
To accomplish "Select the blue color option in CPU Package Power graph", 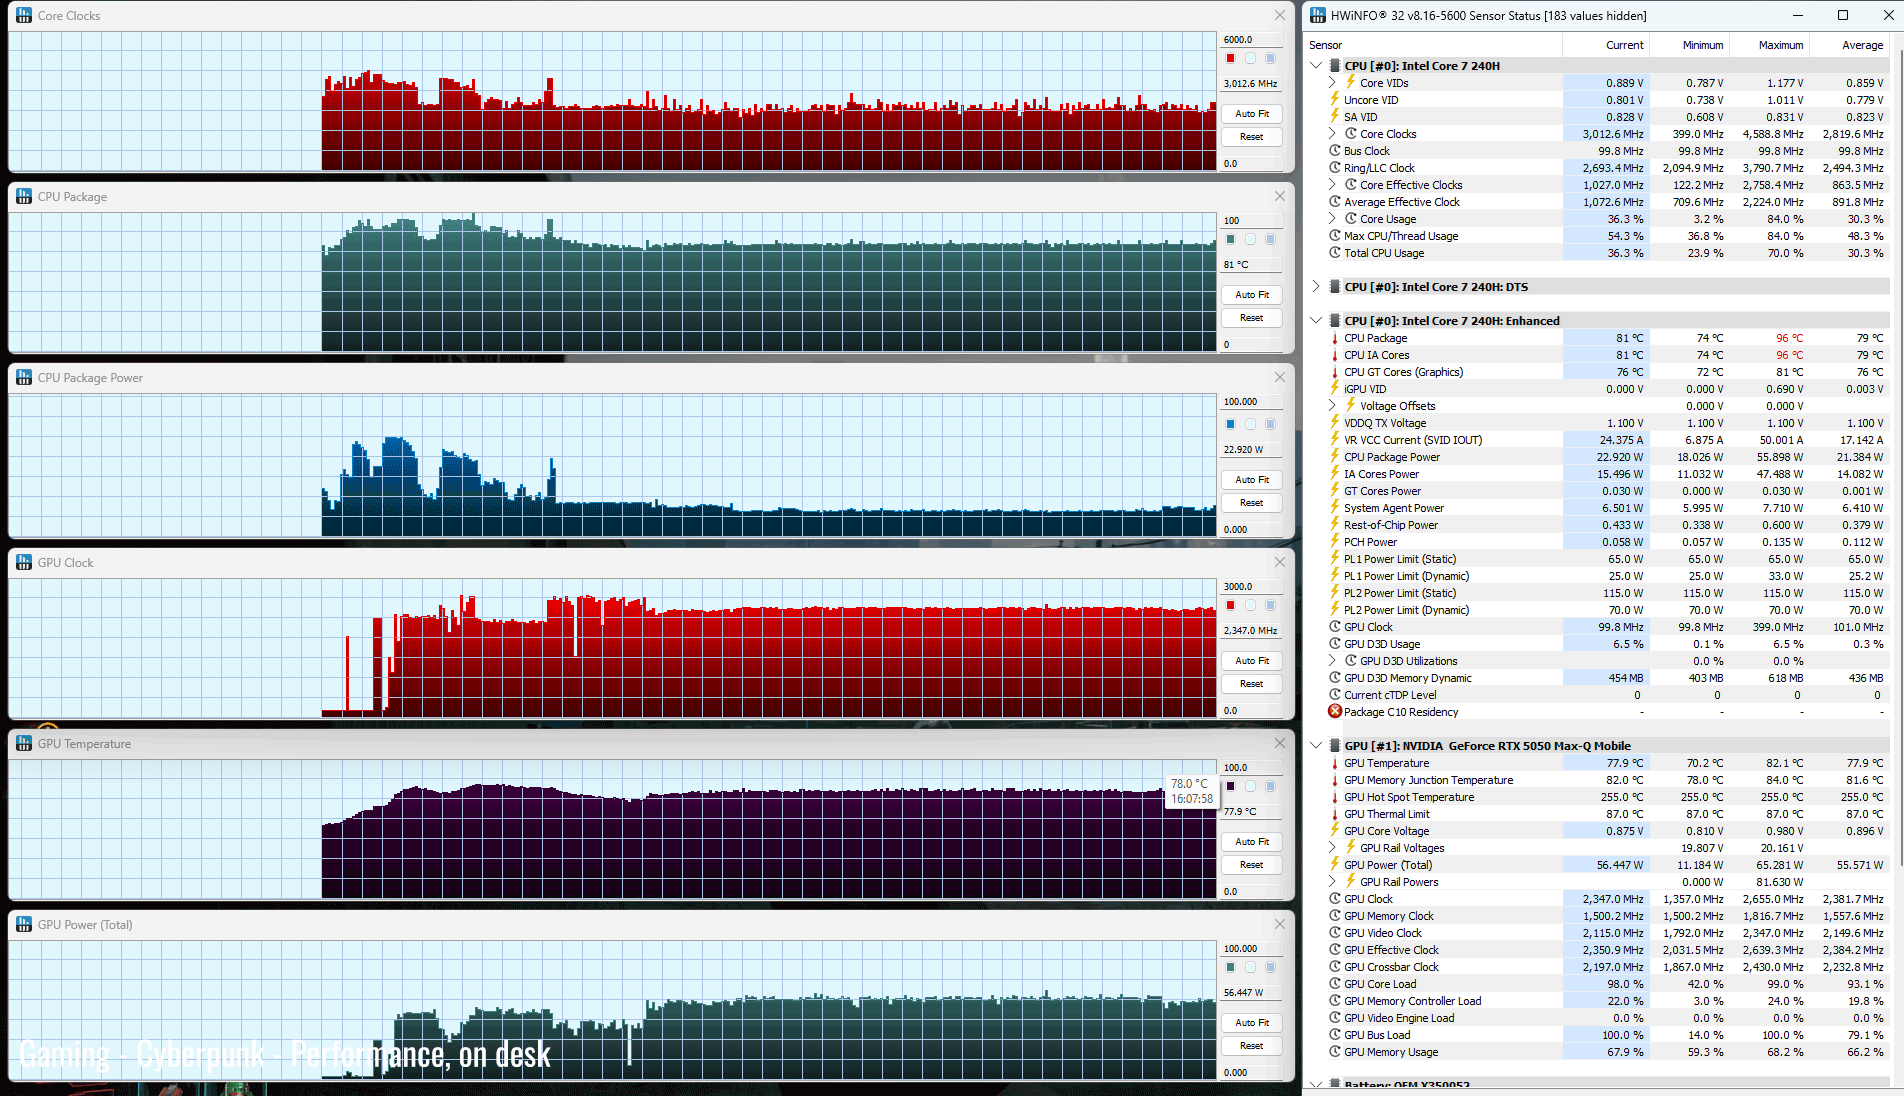I will pyautogui.click(x=1230, y=424).
